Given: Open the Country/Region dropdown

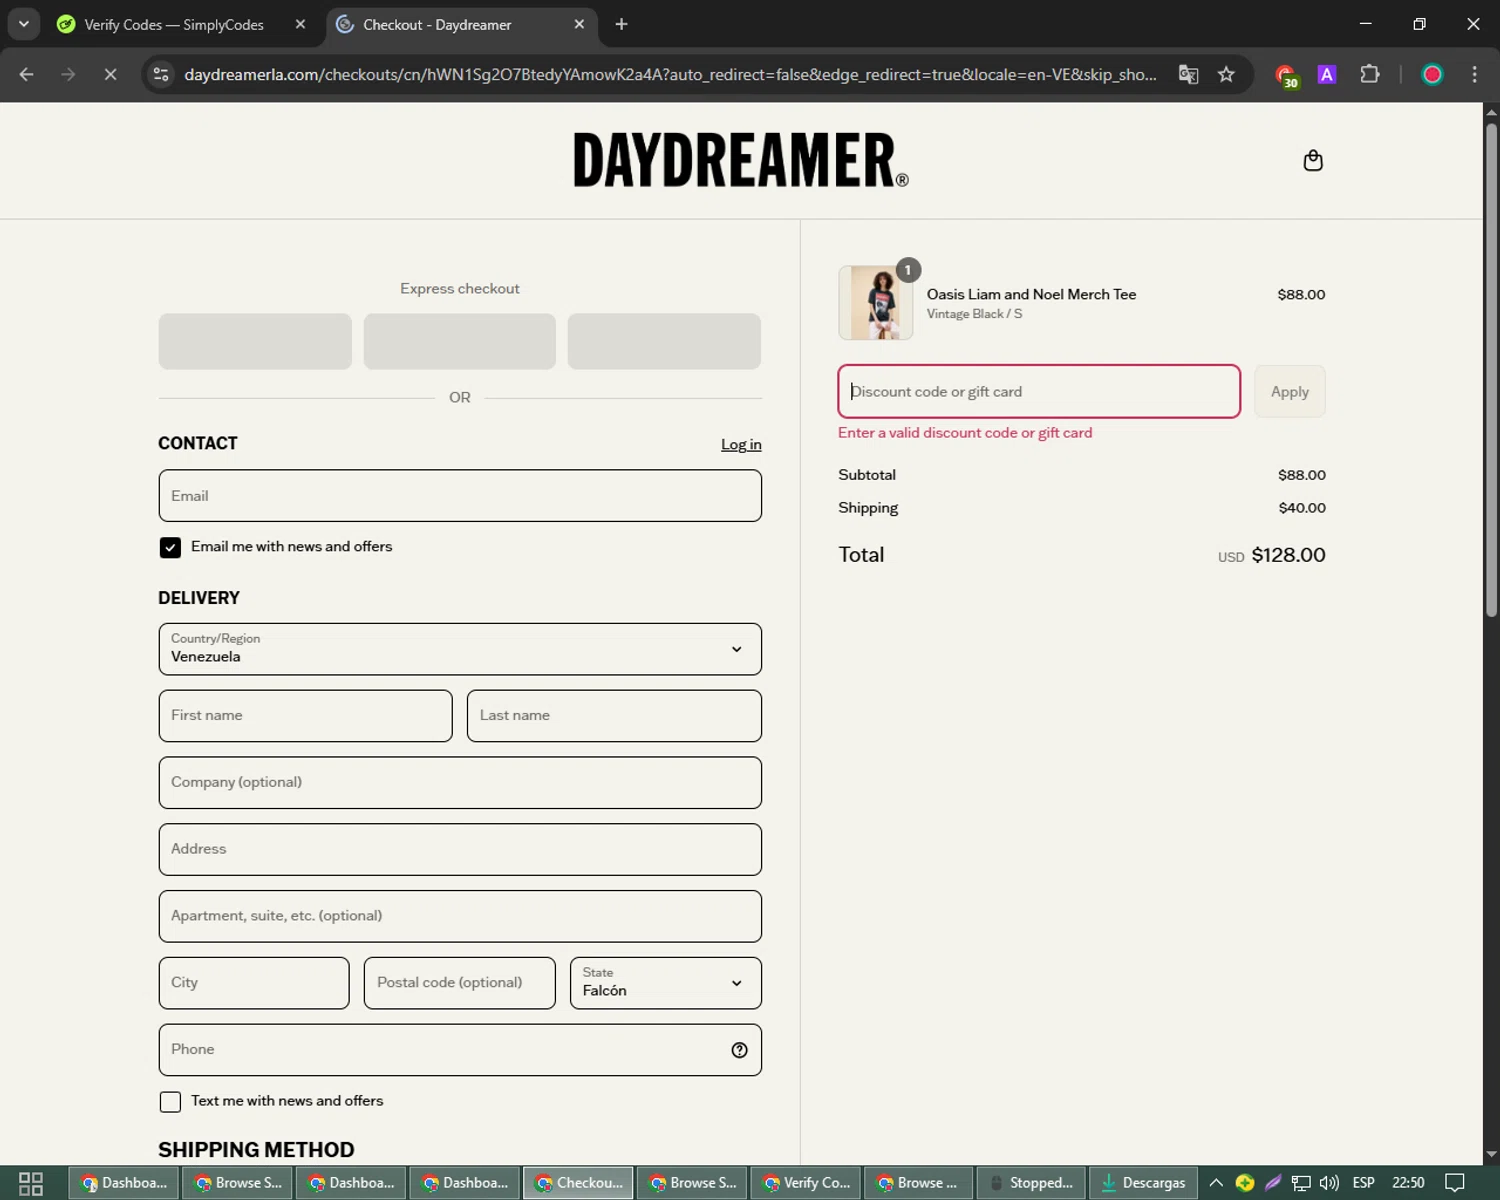Looking at the screenshot, I should 460,649.
